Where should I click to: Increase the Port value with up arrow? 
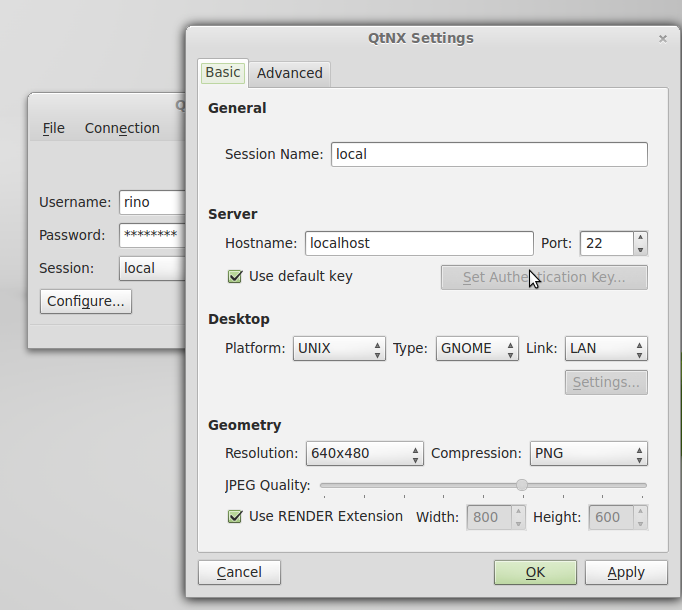point(640,237)
